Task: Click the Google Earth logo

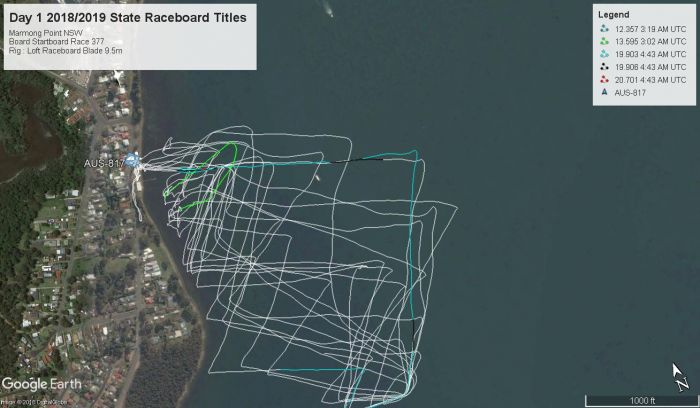Action: (42, 384)
